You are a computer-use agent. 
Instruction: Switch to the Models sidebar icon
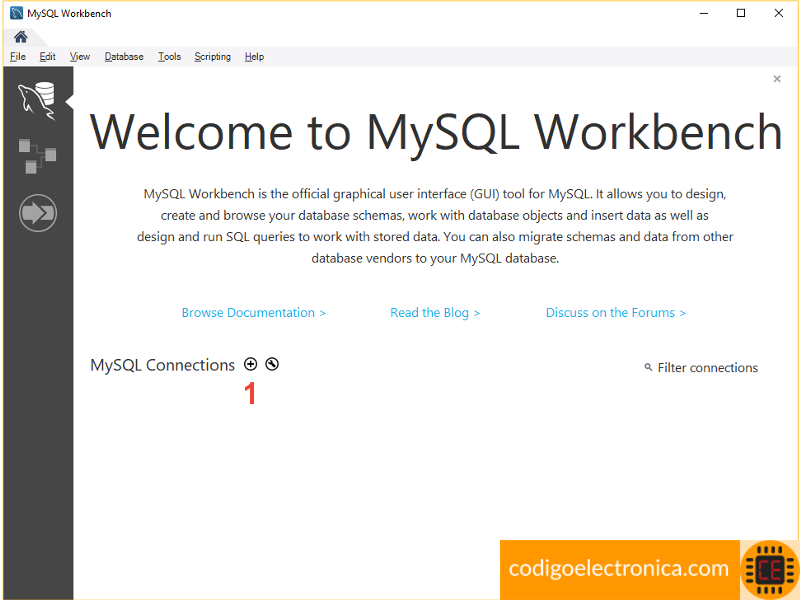(x=37, y=156)
